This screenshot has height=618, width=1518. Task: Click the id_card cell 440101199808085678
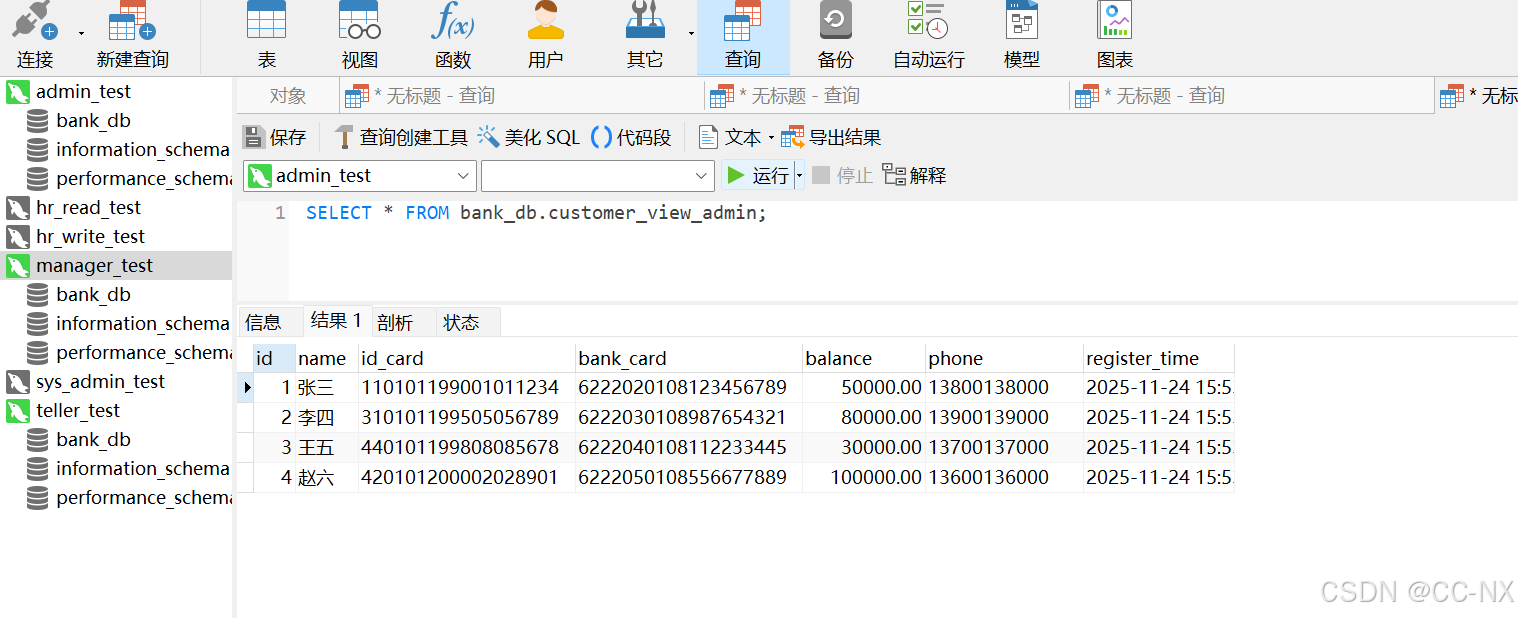click(x=467, y=447)
